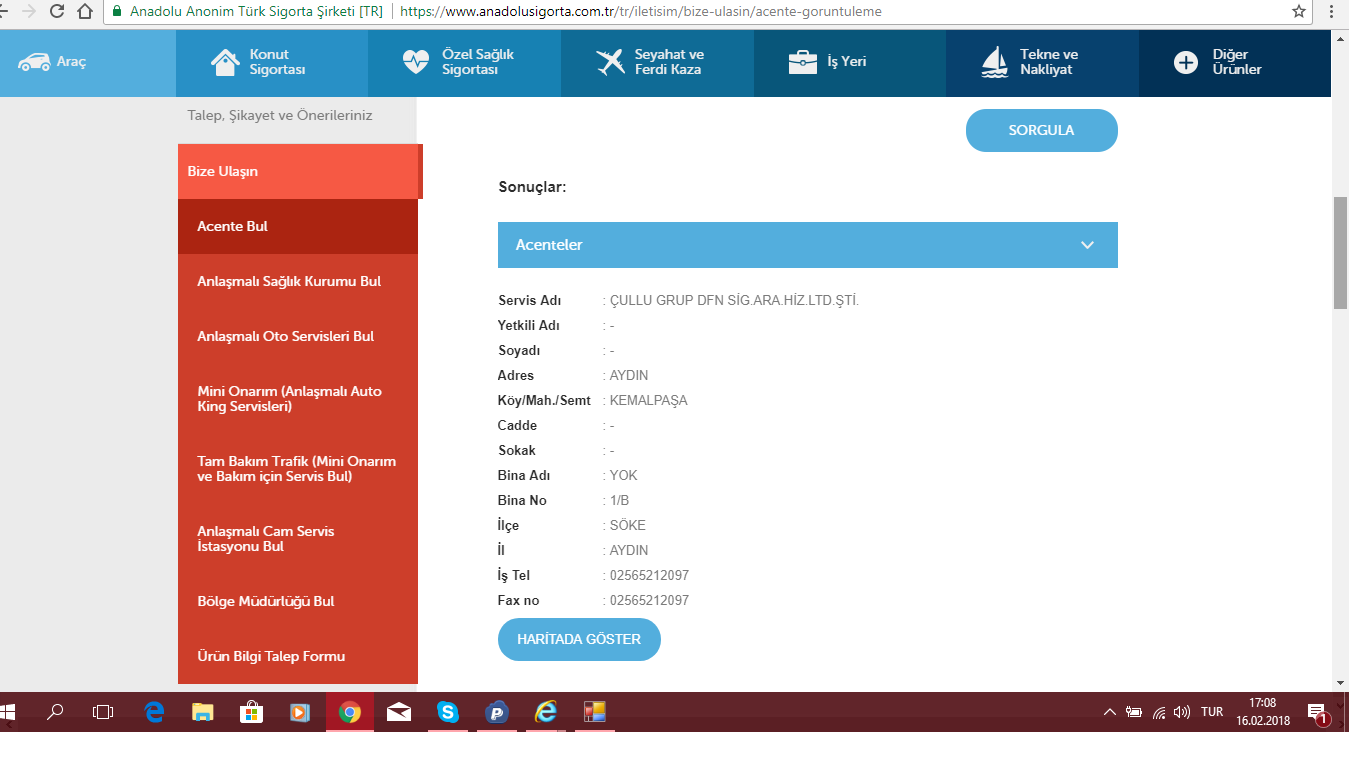The width and height of the screenshot is (1366, 768).
Task: Select the İş Yeri briefcase menu
Action: 850,62
